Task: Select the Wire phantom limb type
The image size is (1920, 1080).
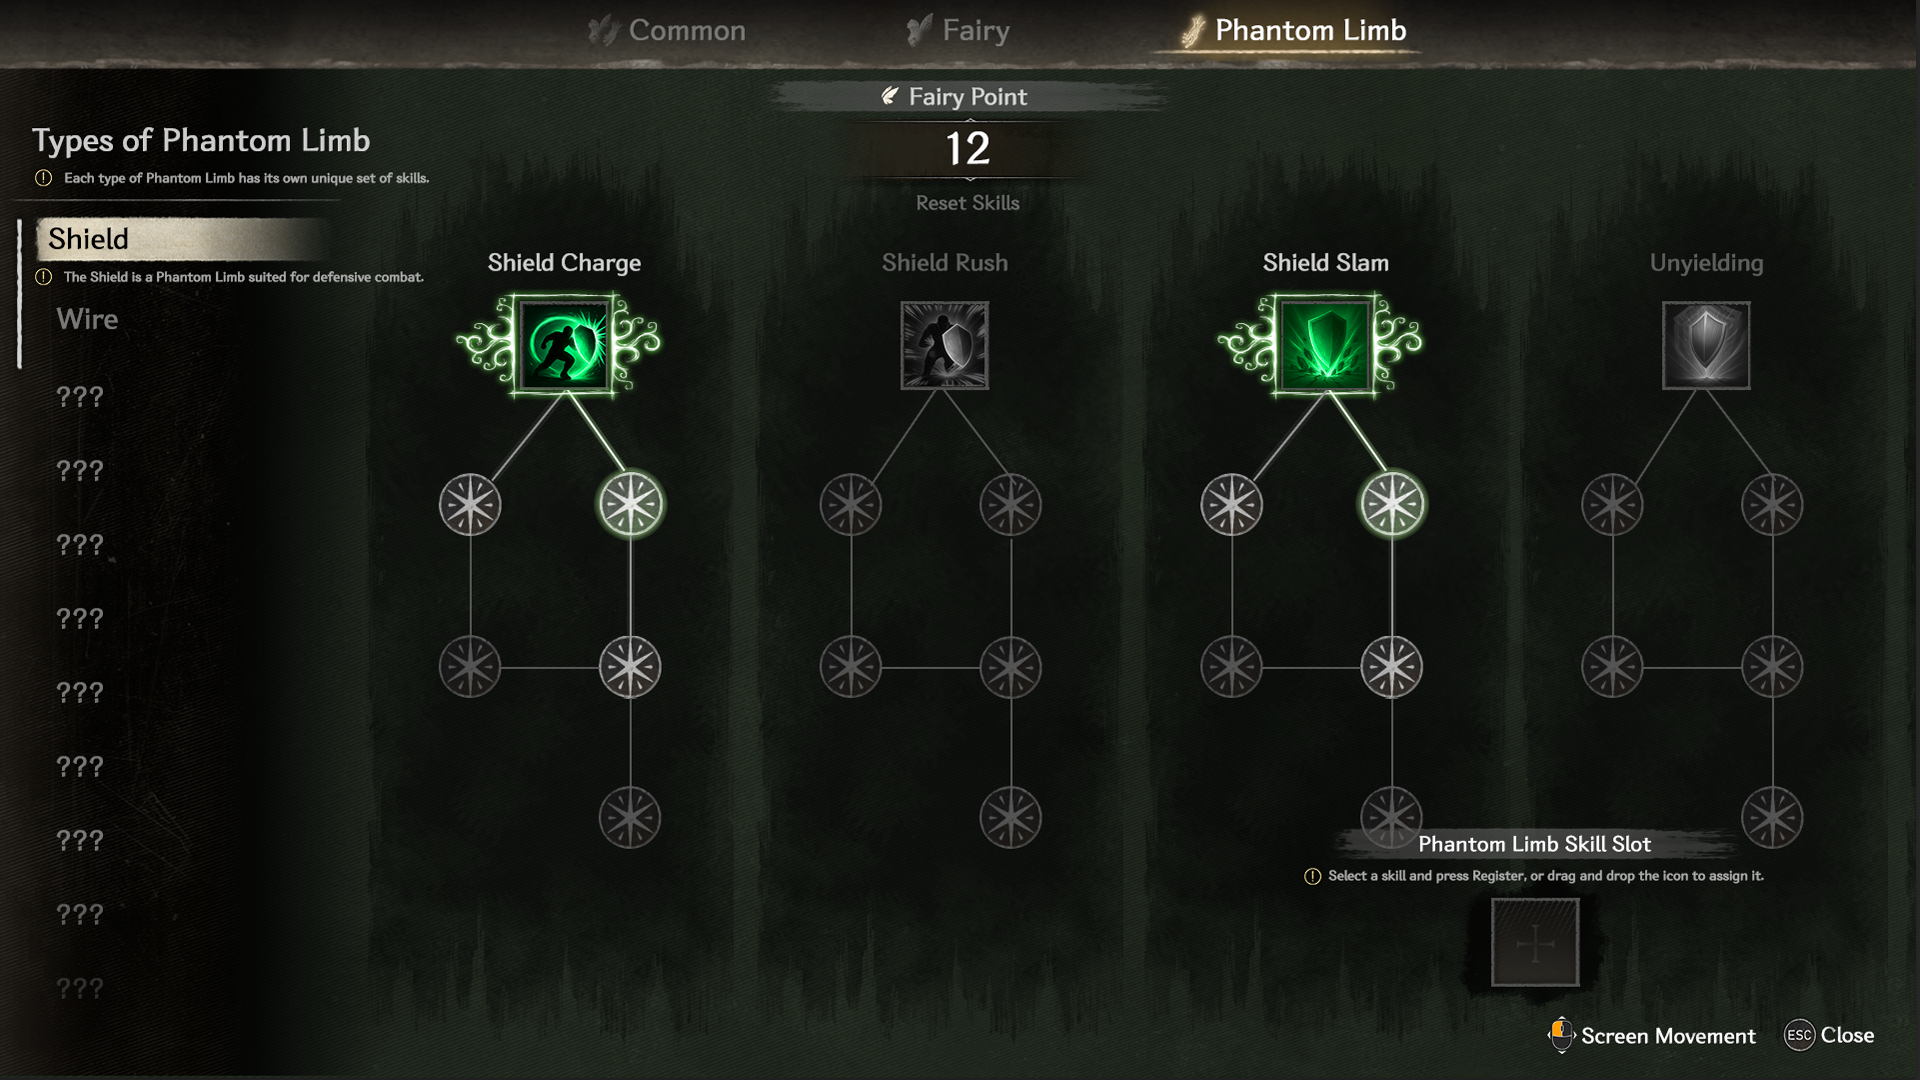Action: coord(87,319)
